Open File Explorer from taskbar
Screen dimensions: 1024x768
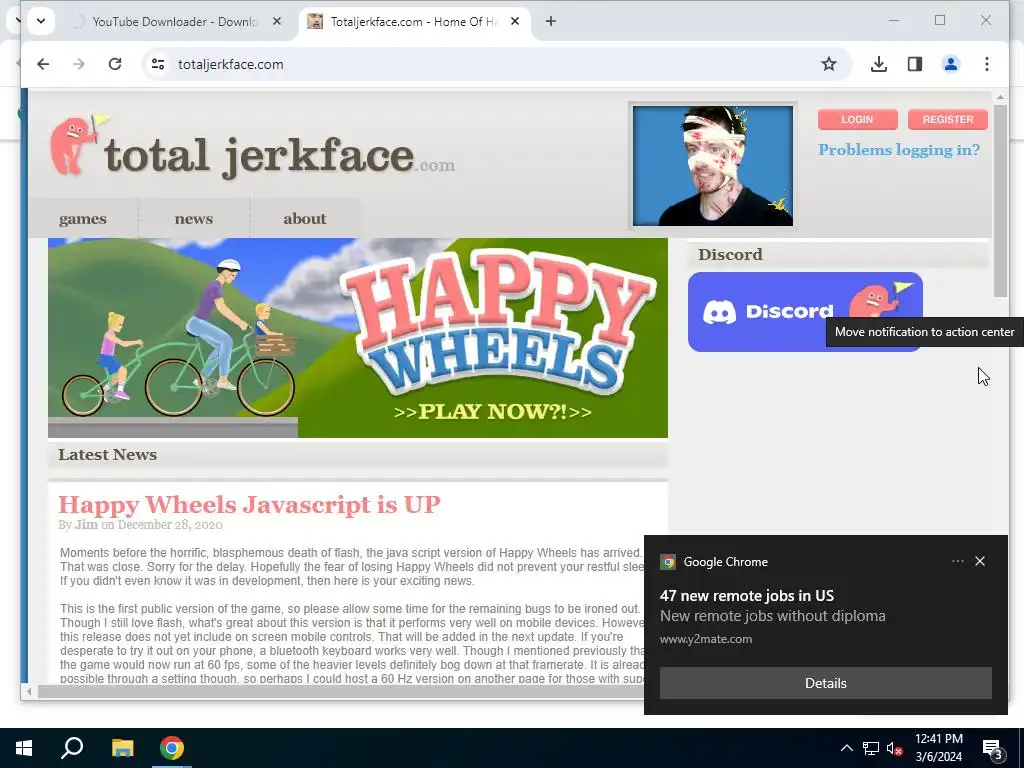tap(122, 748)
